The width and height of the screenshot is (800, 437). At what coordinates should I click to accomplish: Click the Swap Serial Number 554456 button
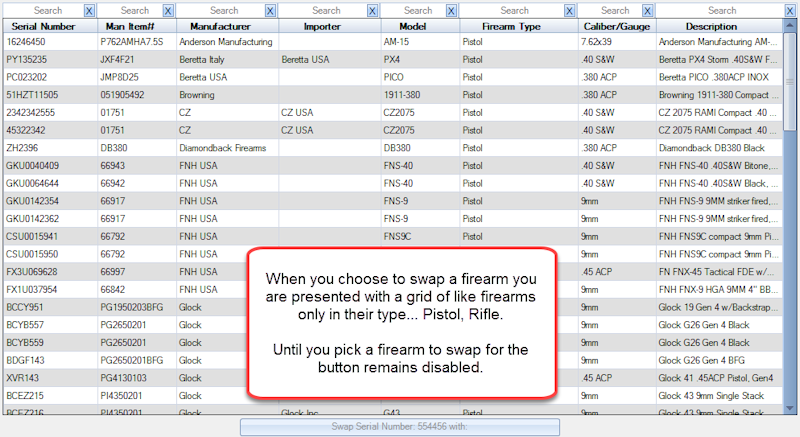[399, 427]
